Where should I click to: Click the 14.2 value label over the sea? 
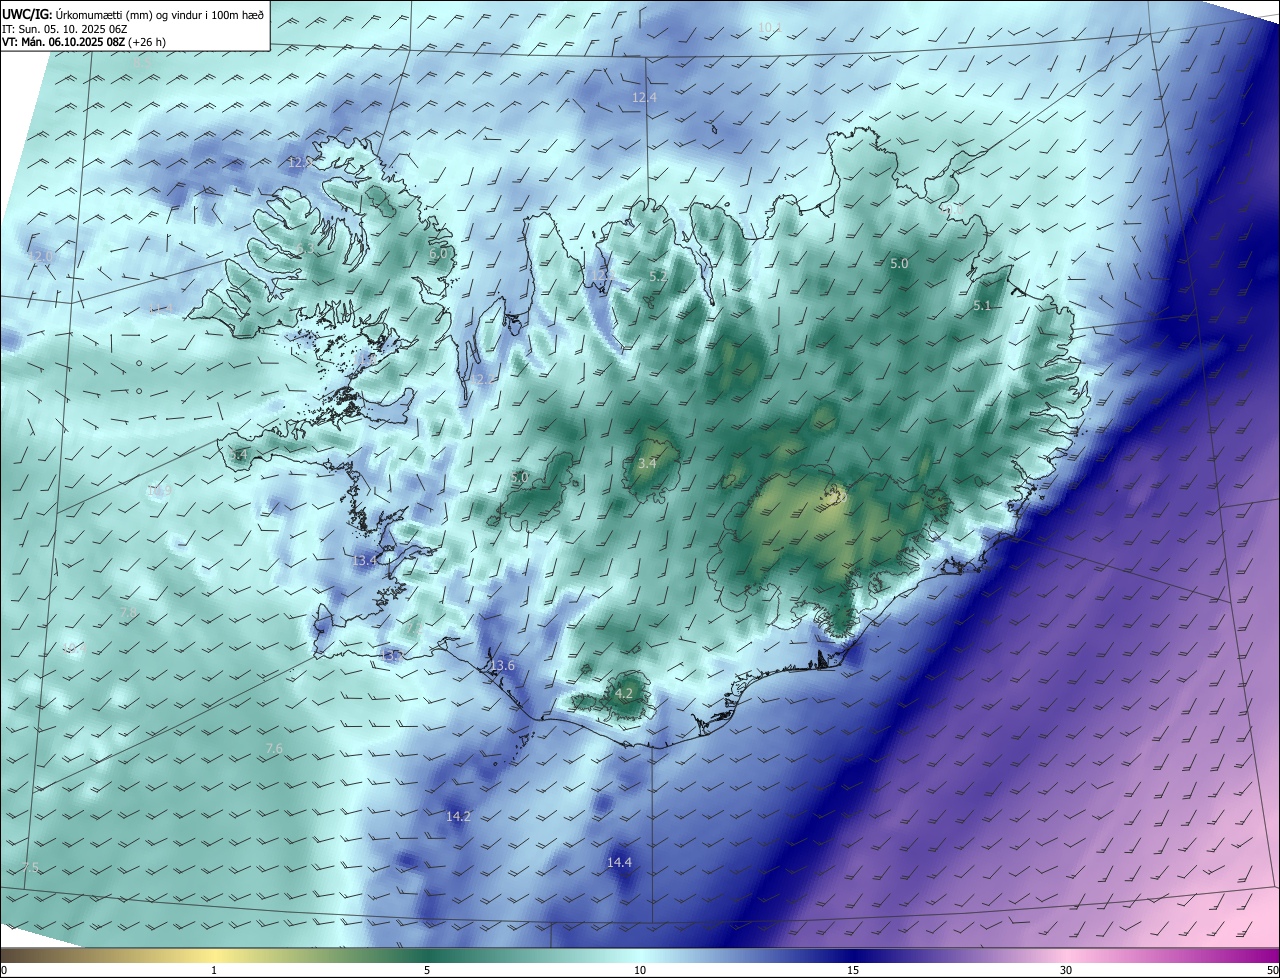[458, 816]
